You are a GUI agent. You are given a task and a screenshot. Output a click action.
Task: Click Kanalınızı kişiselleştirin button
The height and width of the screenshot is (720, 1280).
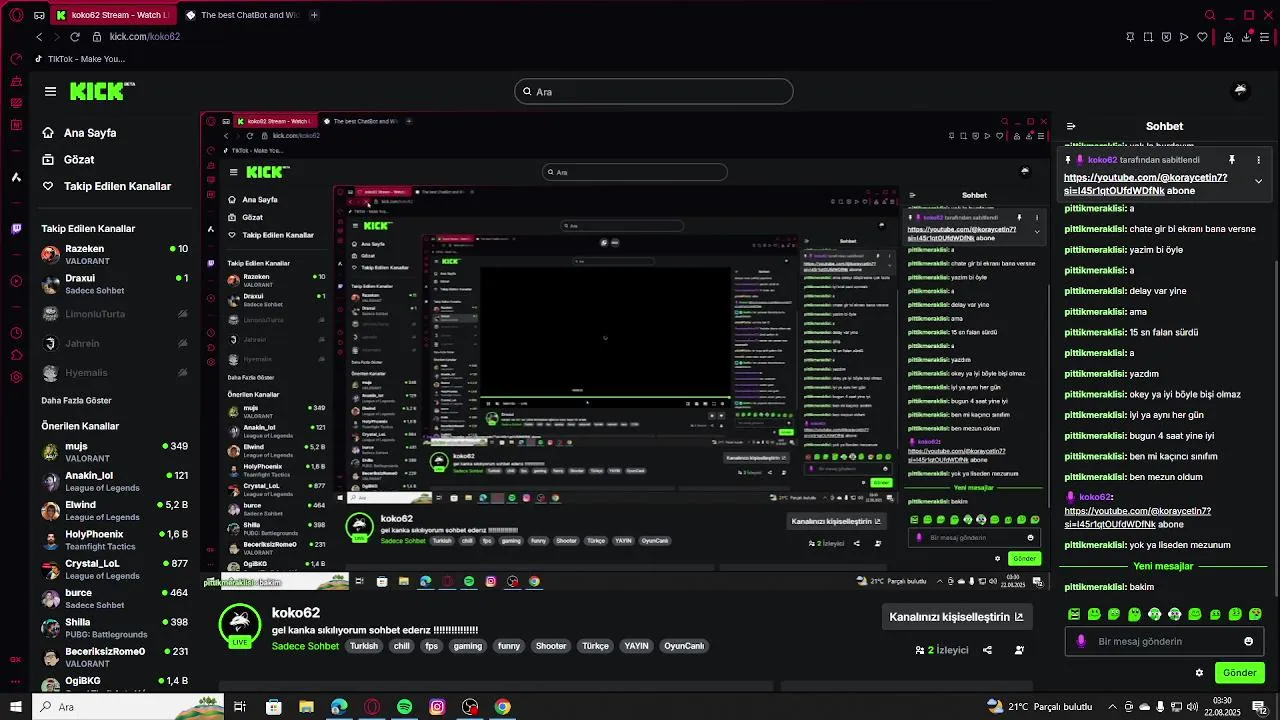click(956, 617)
